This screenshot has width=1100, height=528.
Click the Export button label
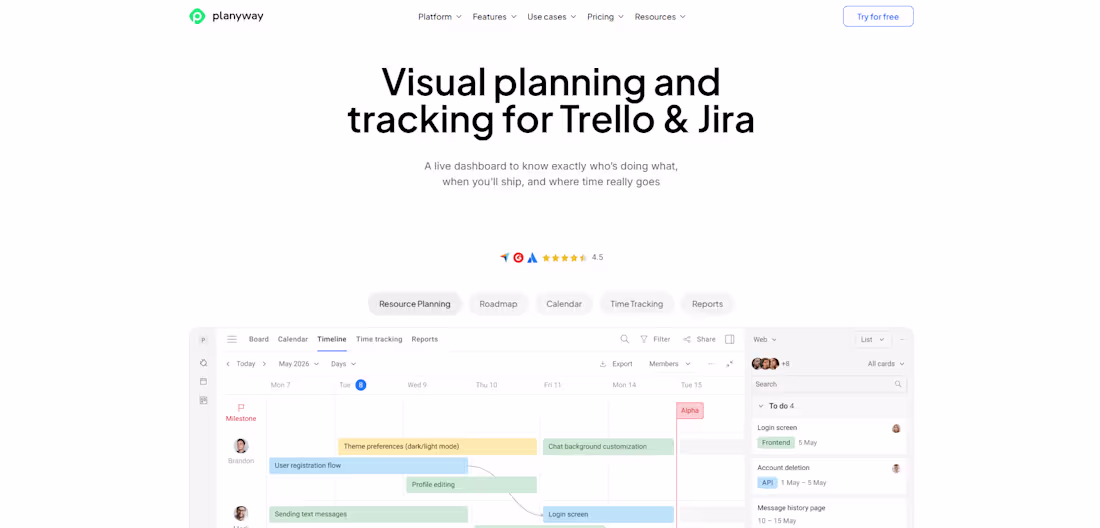pos(622,364)
